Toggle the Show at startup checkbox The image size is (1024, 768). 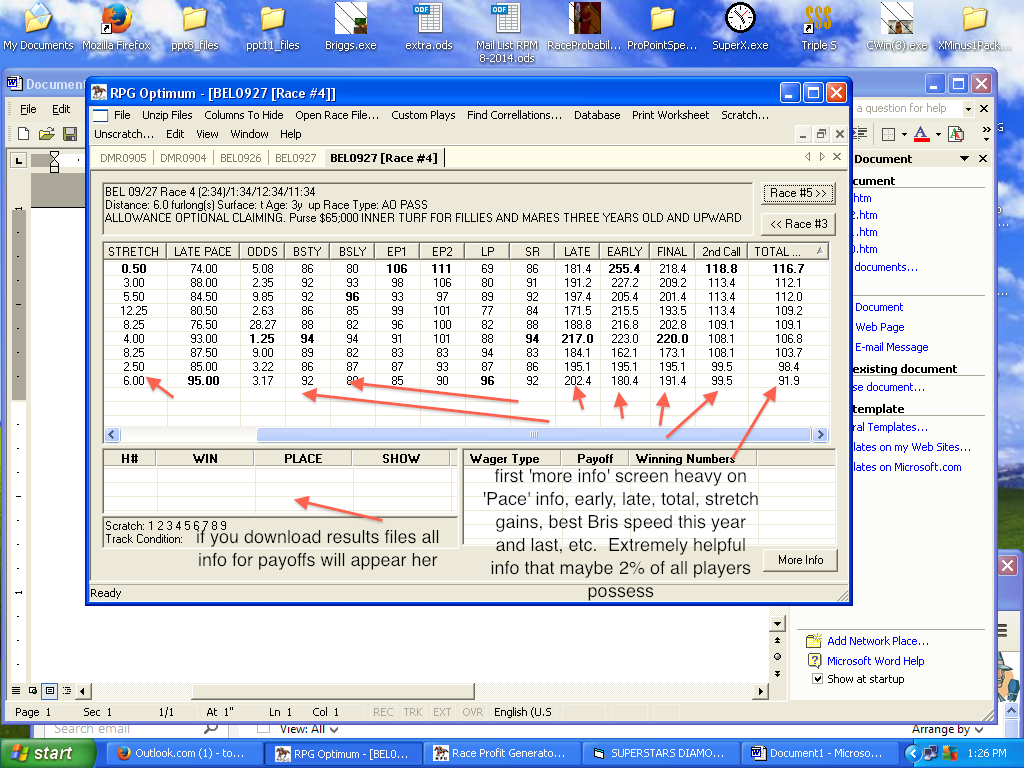point(817,679)
